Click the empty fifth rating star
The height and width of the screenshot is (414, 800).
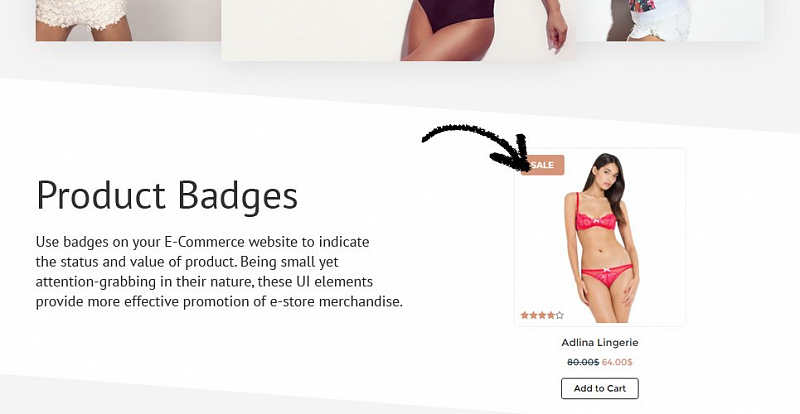[560, 315]
